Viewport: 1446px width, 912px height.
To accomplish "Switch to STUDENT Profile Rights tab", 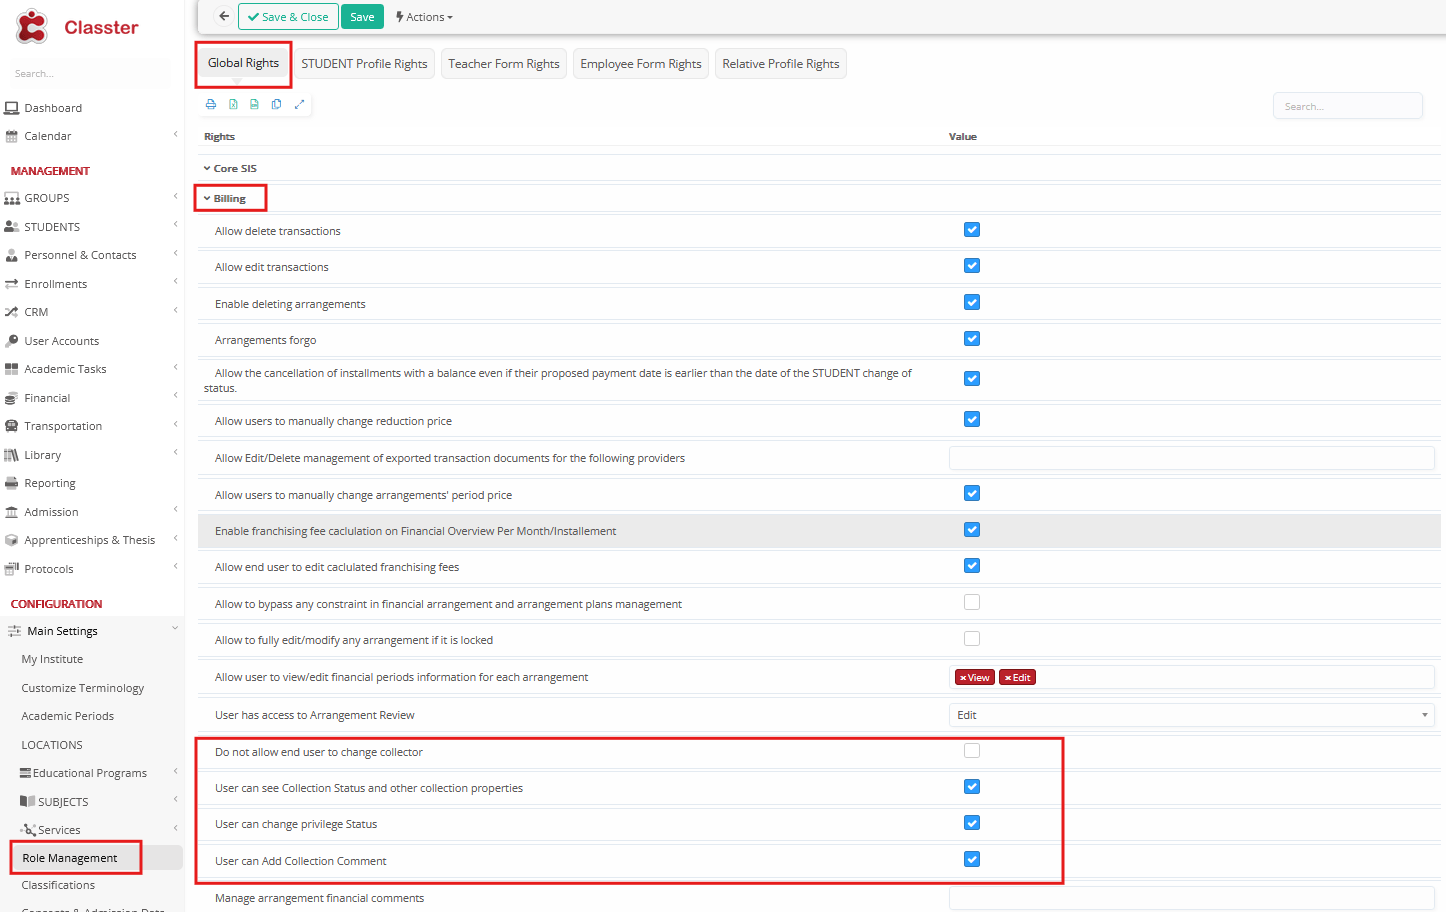I will pyautogui.click(x=364, y=64).
